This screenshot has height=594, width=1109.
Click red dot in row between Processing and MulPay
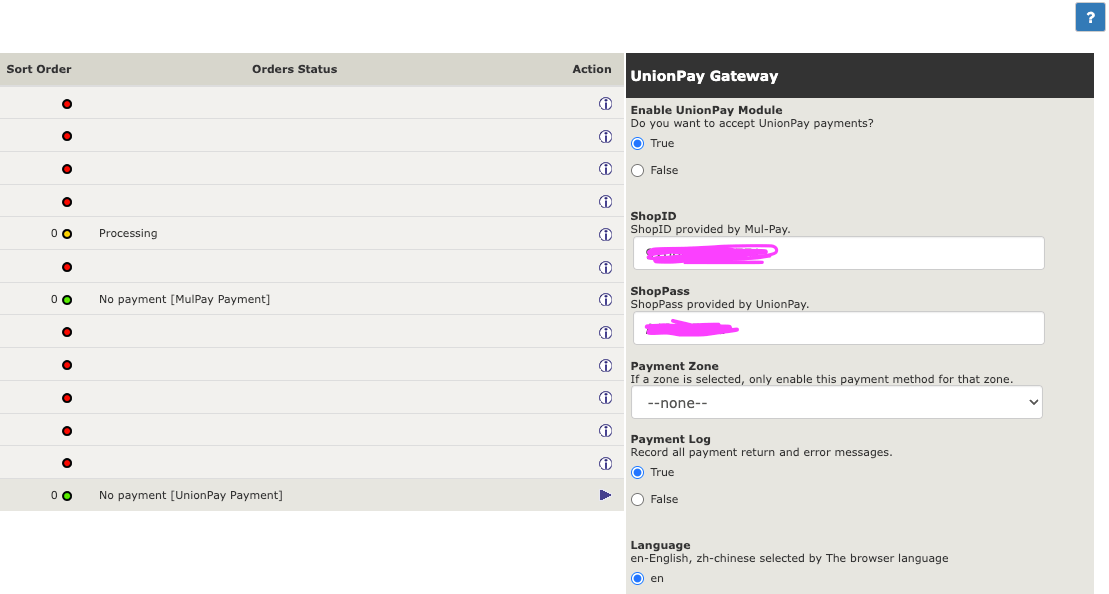click(x=67, y=267)
